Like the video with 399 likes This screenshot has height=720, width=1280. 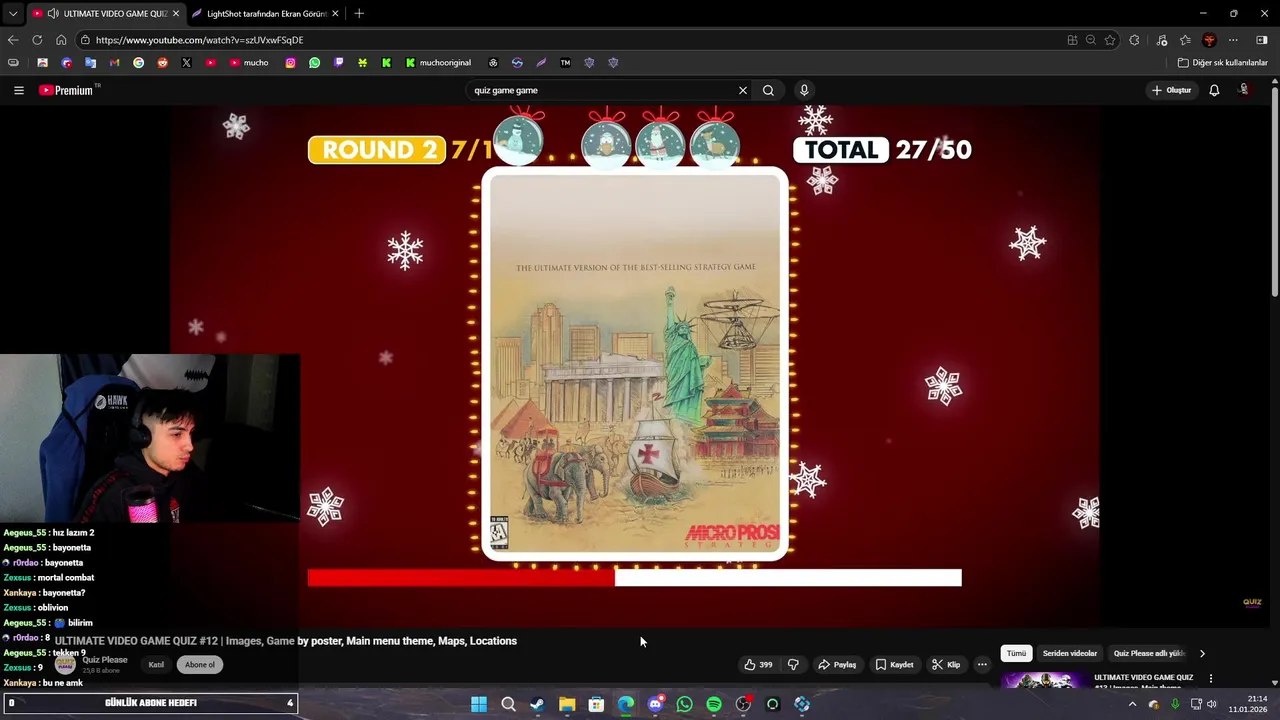[x=758, y=664]
